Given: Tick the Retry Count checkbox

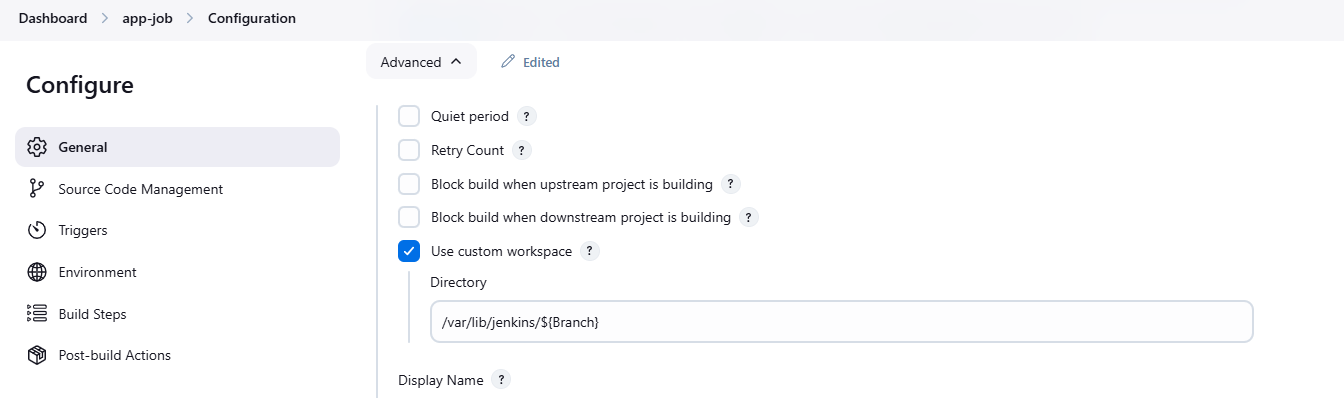Looking at the screenshot, I should (x=409, y=150).
